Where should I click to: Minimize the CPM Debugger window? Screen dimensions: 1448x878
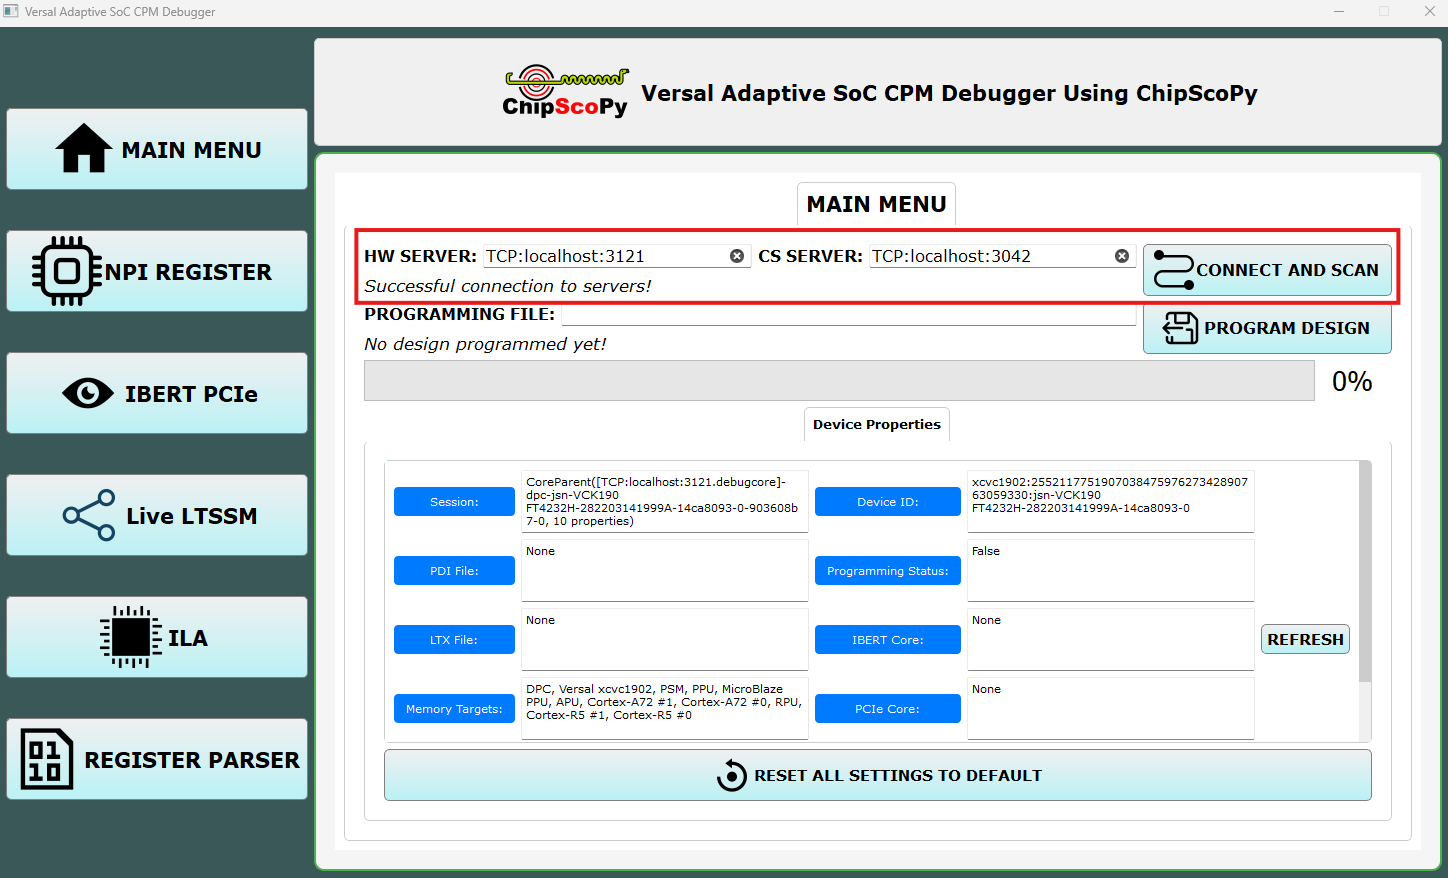pyautogui.click(x=1339, y=11)
